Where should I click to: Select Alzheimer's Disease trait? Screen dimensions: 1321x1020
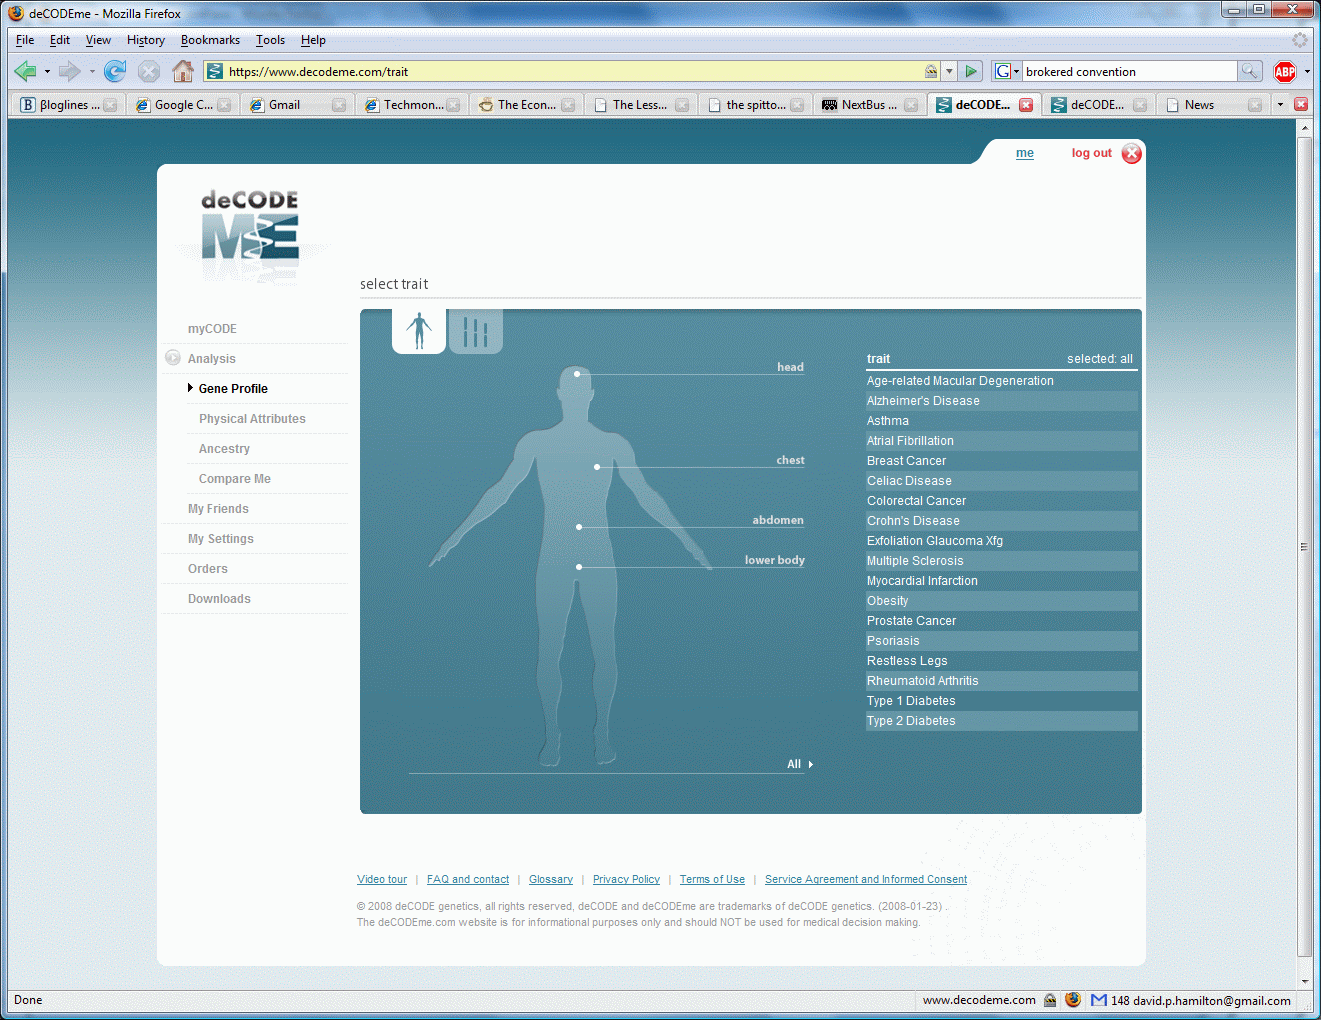pos(1001,401)
